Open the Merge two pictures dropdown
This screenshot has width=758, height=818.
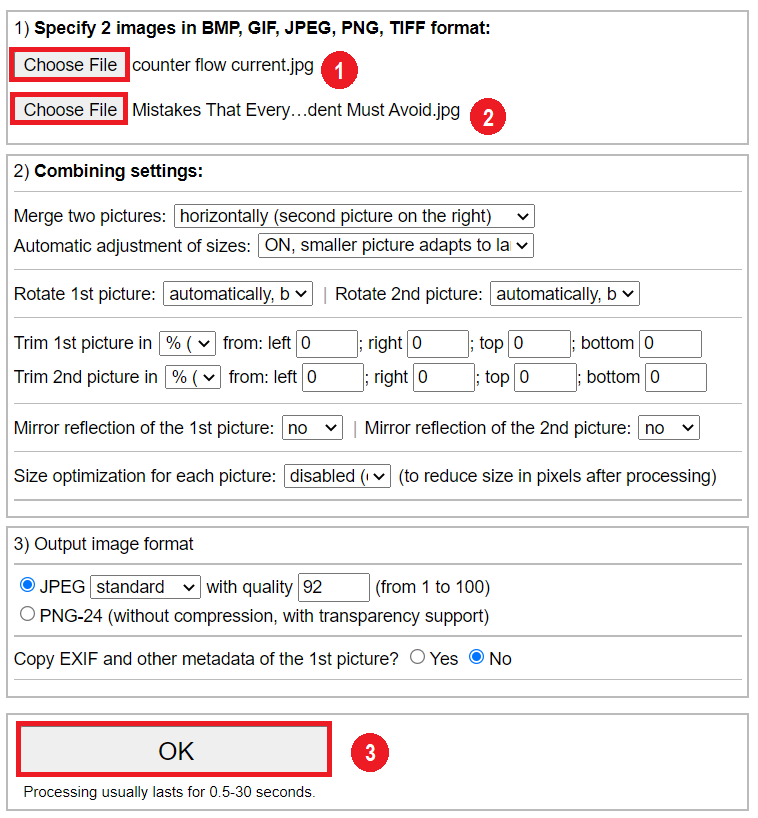pos(354,216)
